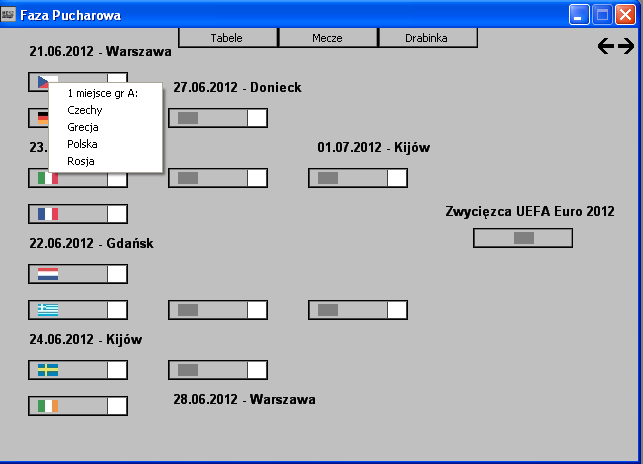Switch to the Tabele tab

tap(227, 38)
